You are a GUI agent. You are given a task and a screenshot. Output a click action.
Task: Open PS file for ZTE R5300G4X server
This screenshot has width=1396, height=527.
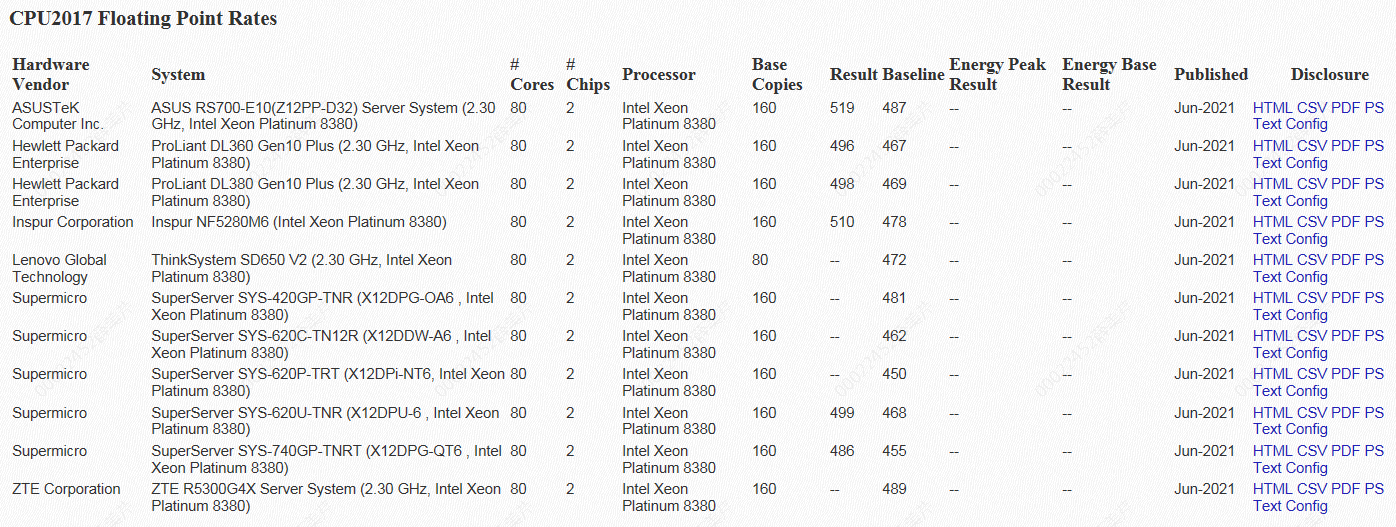[1374, 489]
